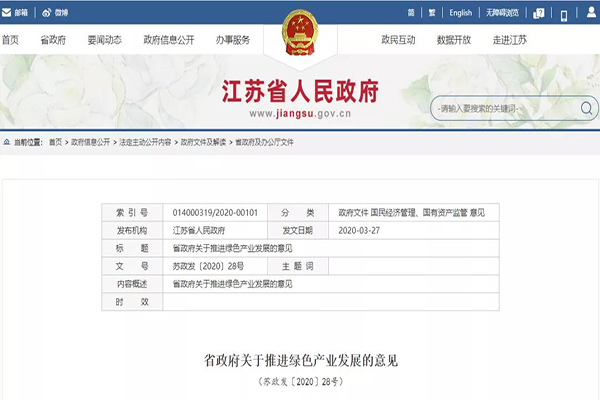Click the icon left of the phone icon
Viewport: 600px width, 400px height.
point(539,14)
